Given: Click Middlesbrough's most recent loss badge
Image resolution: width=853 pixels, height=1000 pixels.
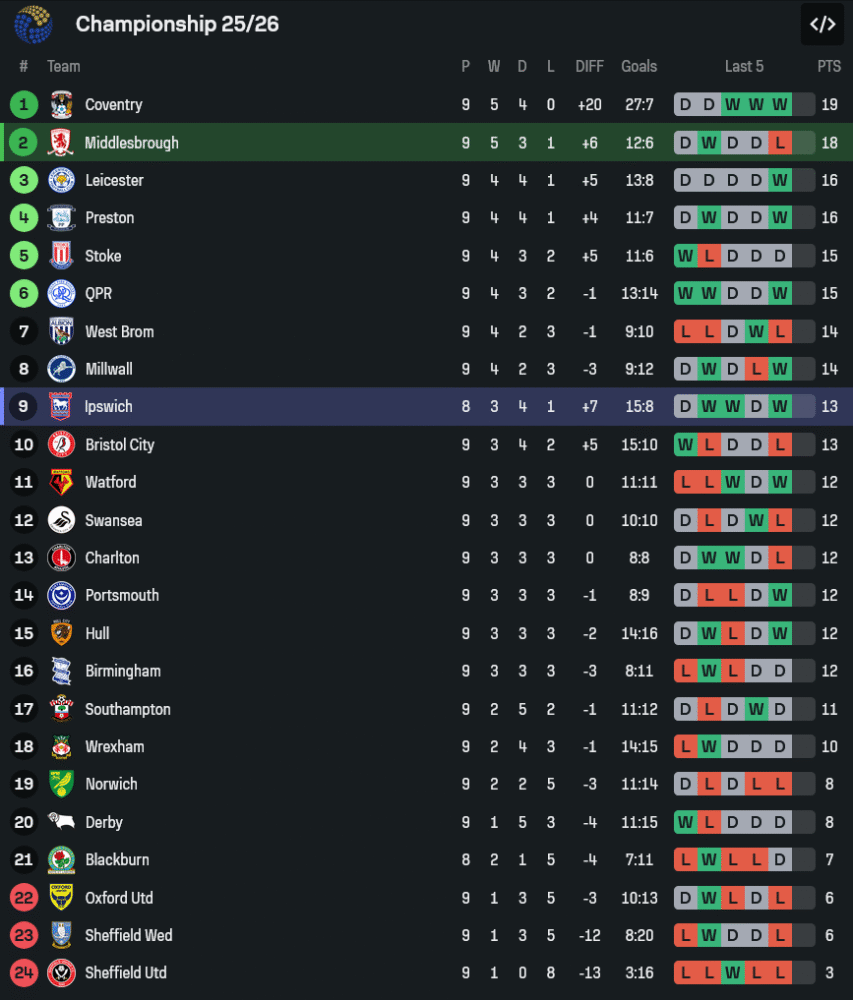Looking at the screenshot, I should pos(780,143).
